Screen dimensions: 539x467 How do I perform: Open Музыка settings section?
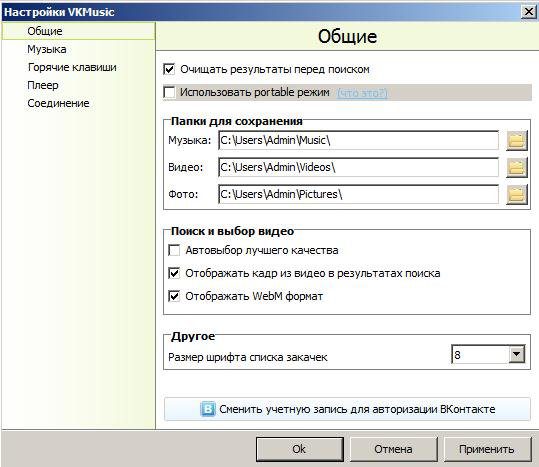point(47,49)
